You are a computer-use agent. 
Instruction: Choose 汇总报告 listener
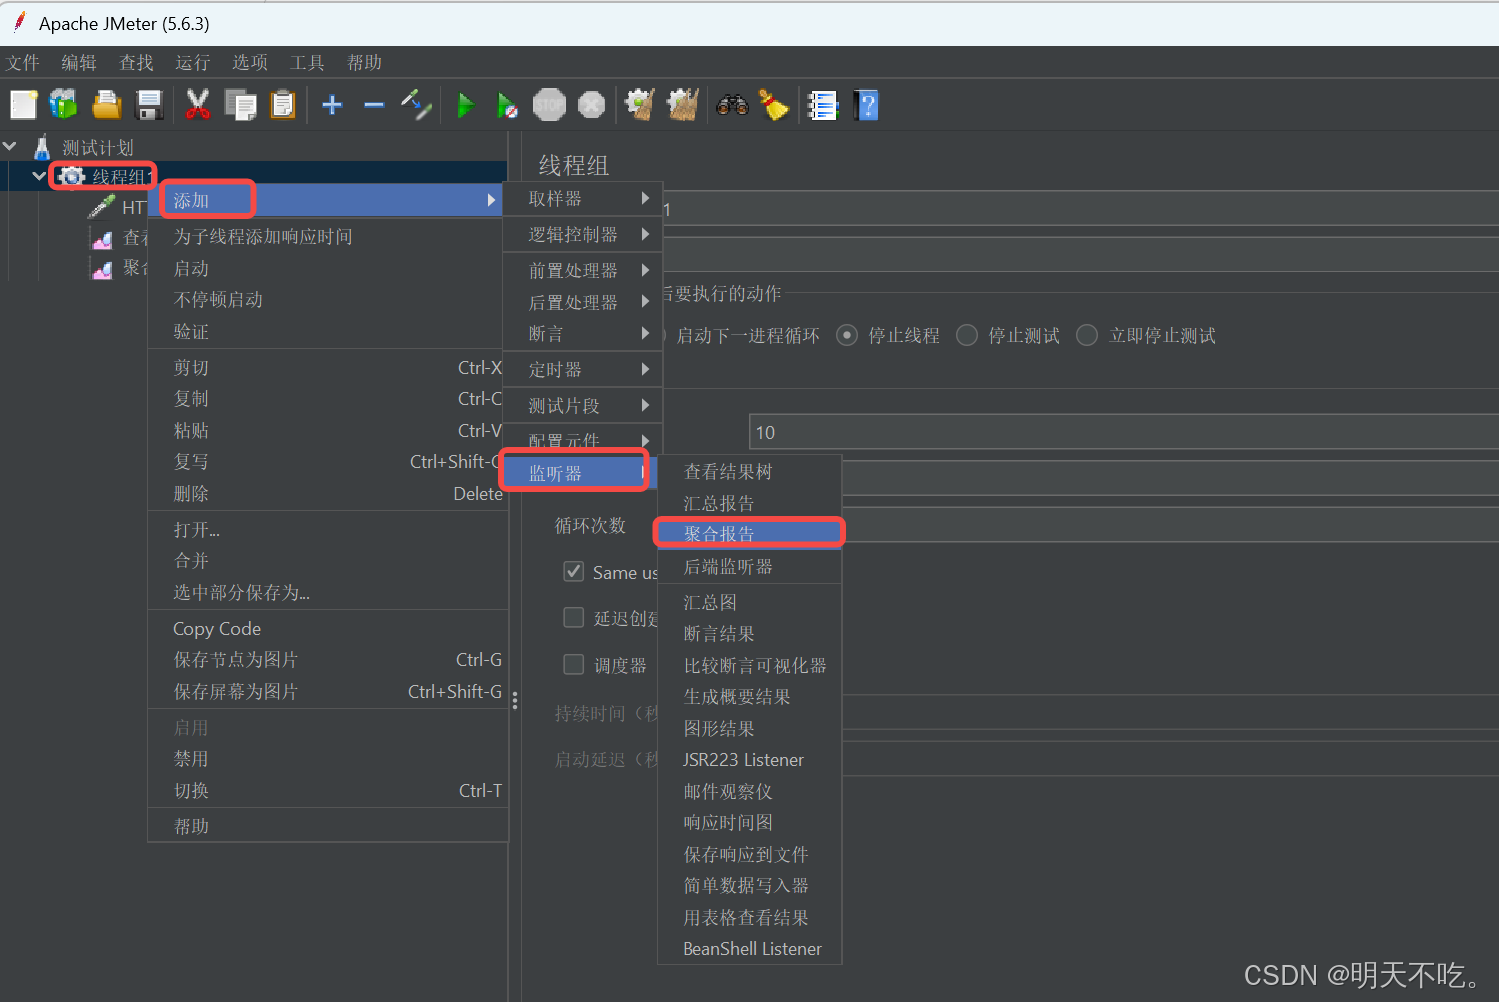point(749,503)
